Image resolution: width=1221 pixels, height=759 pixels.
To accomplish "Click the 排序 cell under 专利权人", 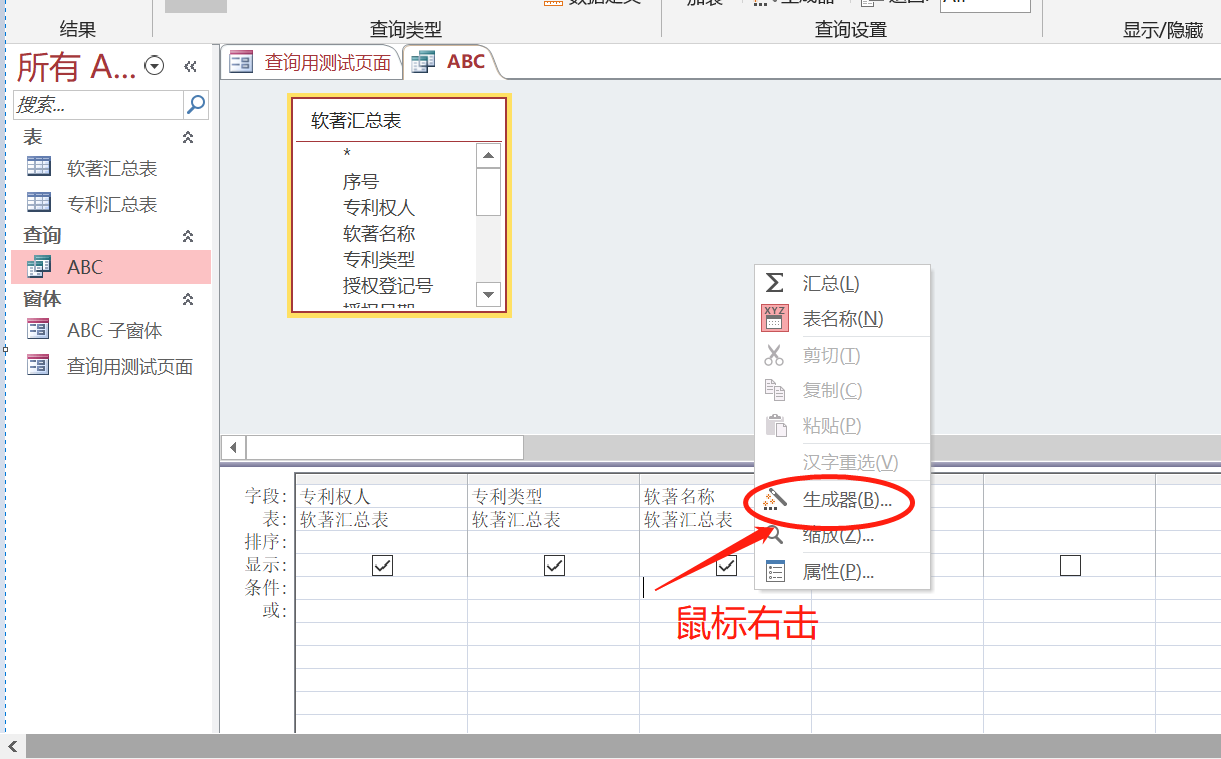I will pyautogui.click(x=381, y=542).
